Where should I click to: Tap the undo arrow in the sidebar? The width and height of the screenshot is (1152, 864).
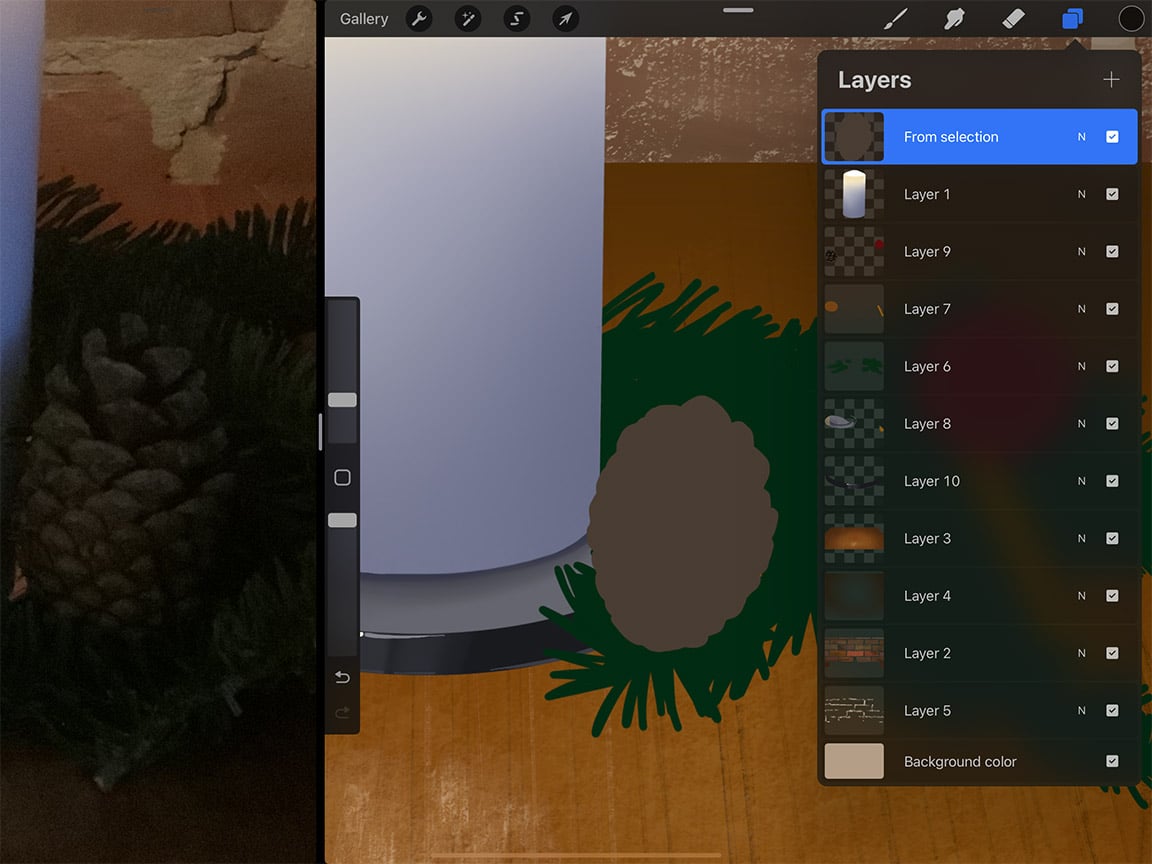(x=342, y=677)
